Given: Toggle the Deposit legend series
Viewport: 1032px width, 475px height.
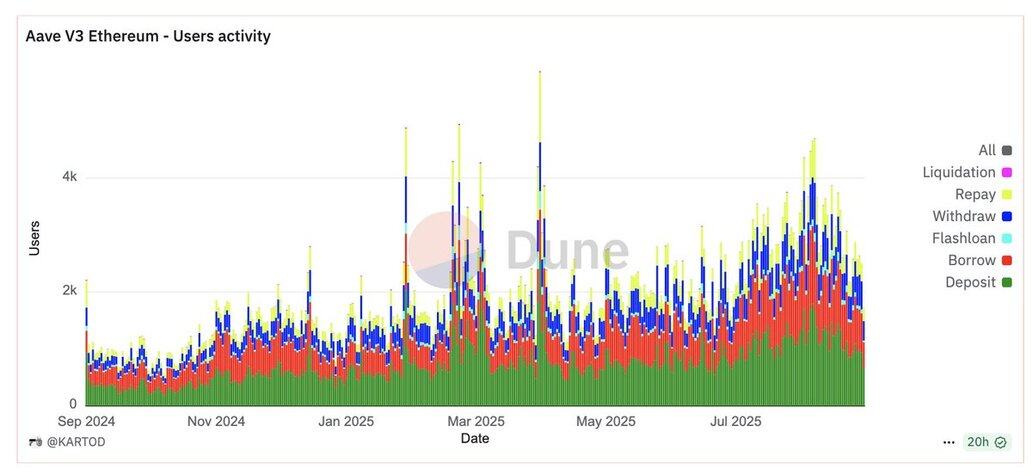Looking at the screenshot, I should (x=979, y=283).
